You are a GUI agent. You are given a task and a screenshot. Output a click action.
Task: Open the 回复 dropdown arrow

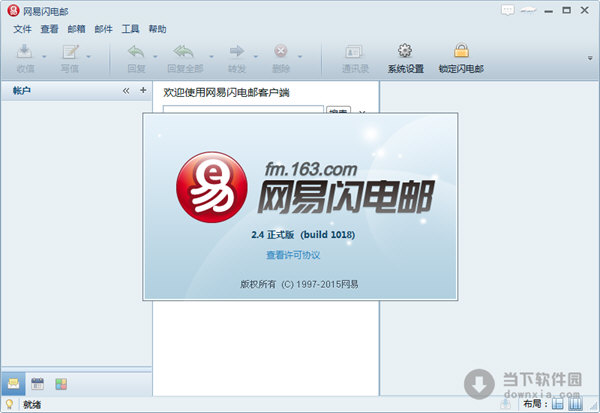pos(155,57)
